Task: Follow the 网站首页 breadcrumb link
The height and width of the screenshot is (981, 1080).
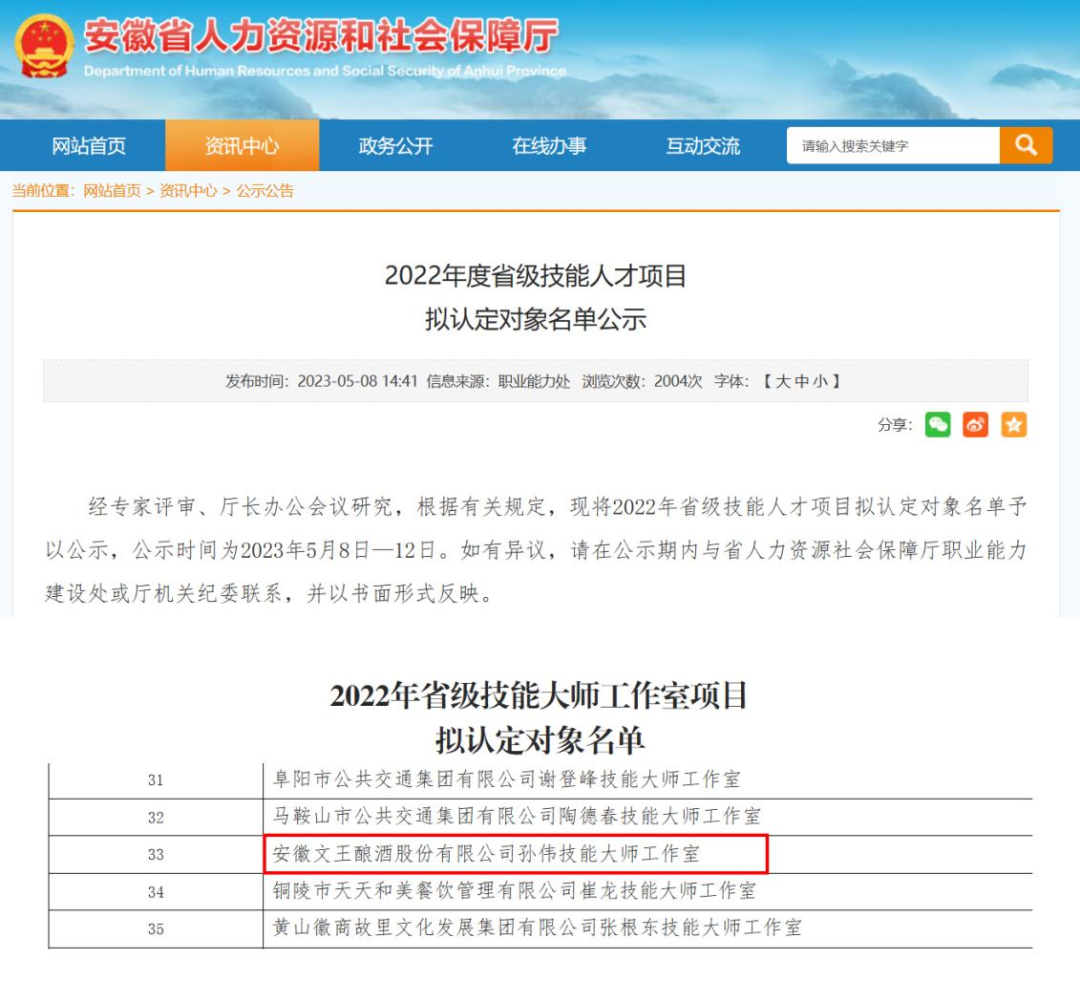Action: [x=112, y=191]
